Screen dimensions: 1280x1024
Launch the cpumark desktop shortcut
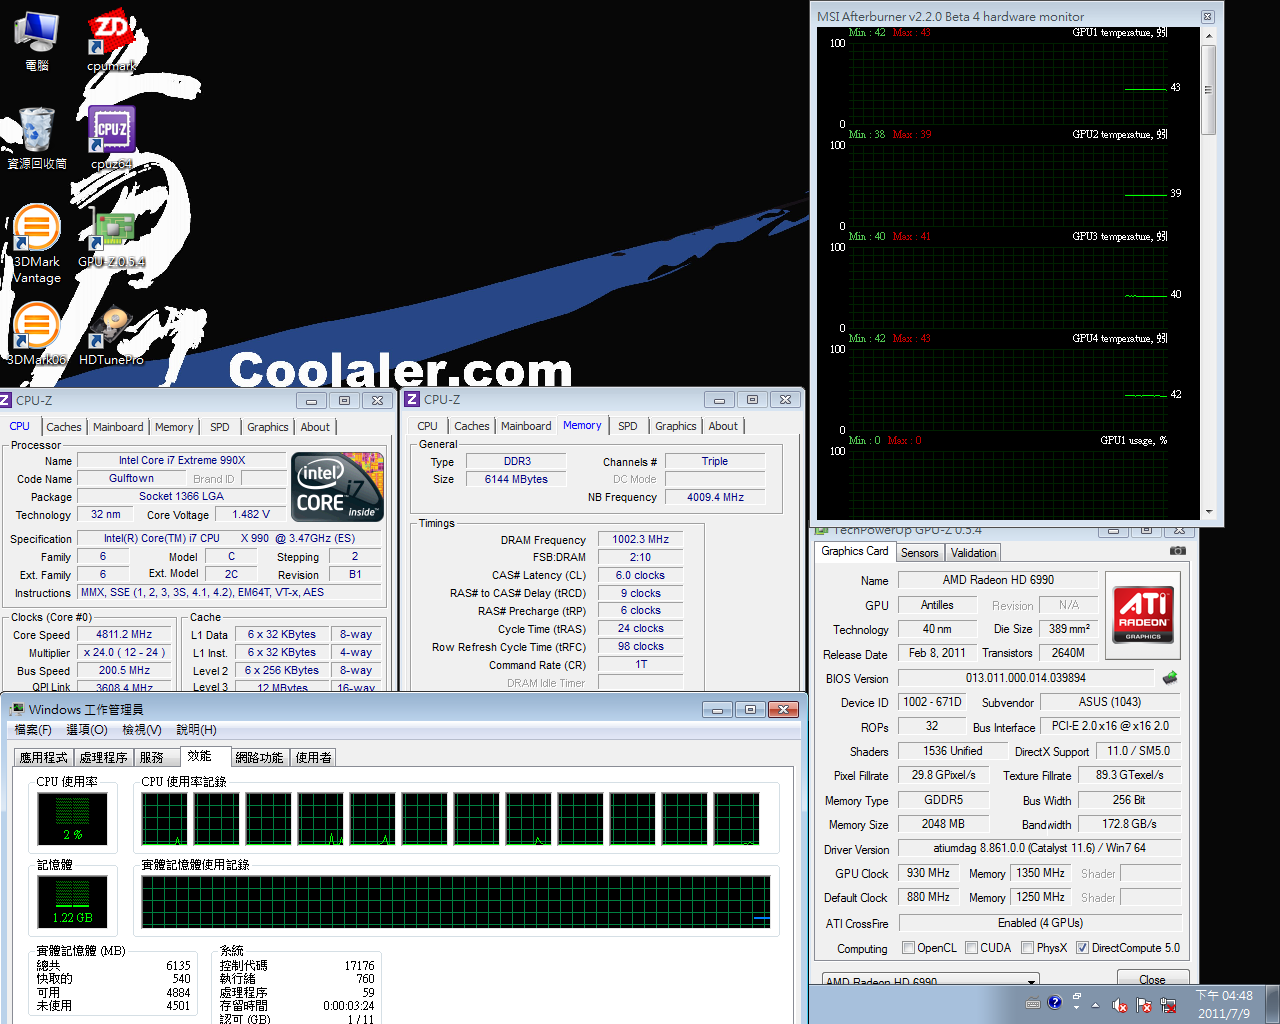coord(111,40)
